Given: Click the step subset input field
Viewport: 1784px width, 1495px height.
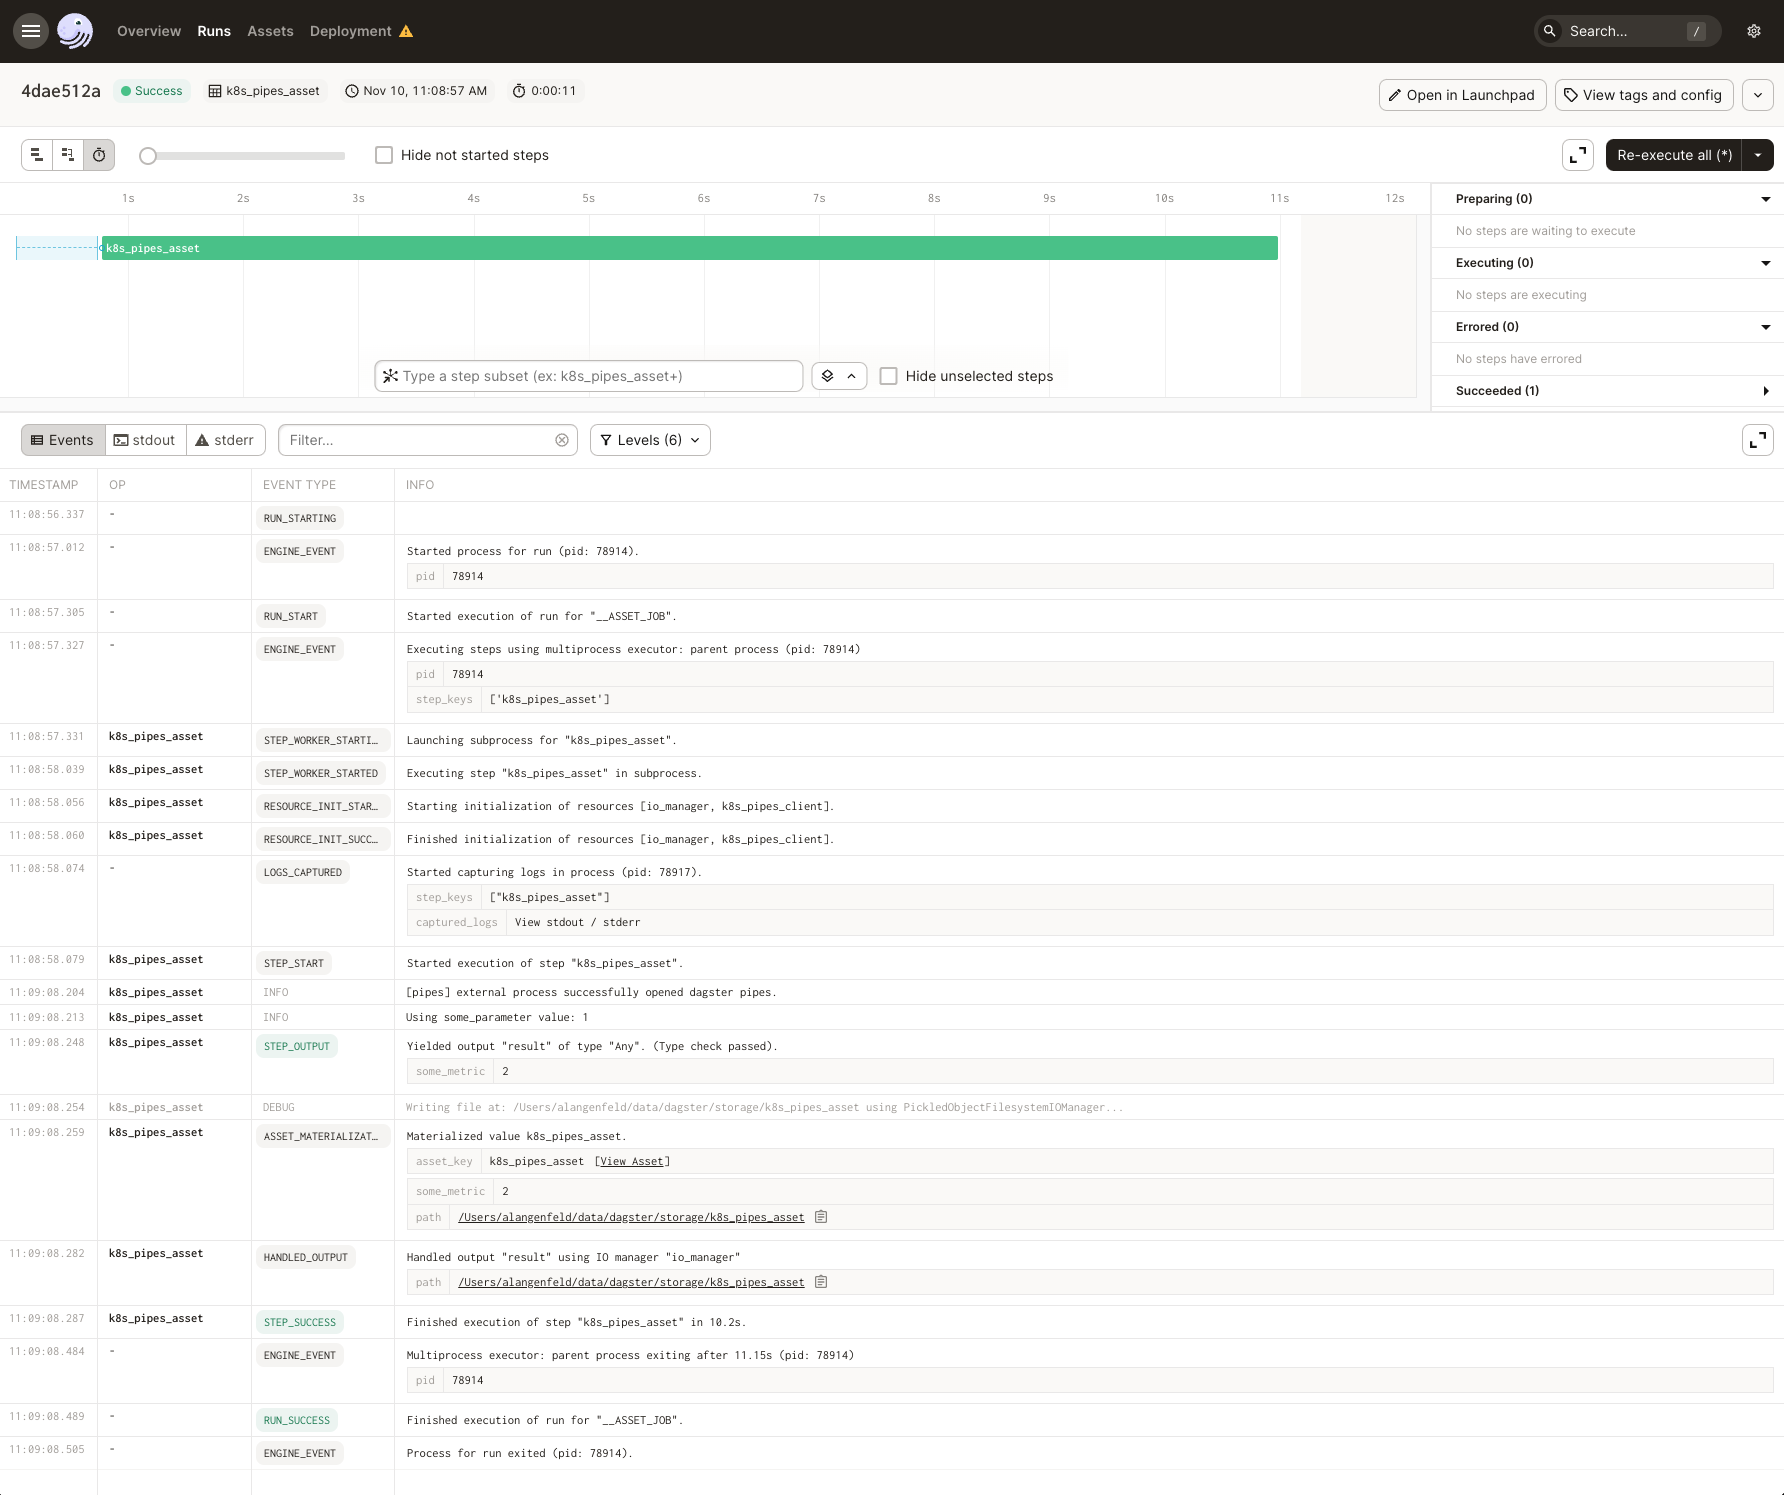Looking at the screenshot, I should coord(588,376).
